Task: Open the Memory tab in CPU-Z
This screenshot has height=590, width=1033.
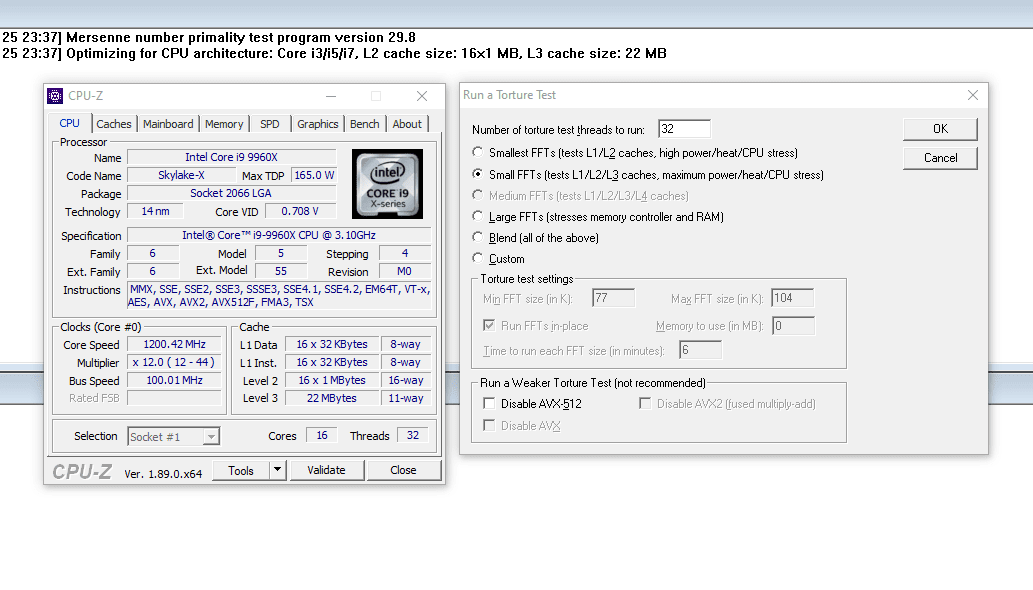Action: coord(224,124)
